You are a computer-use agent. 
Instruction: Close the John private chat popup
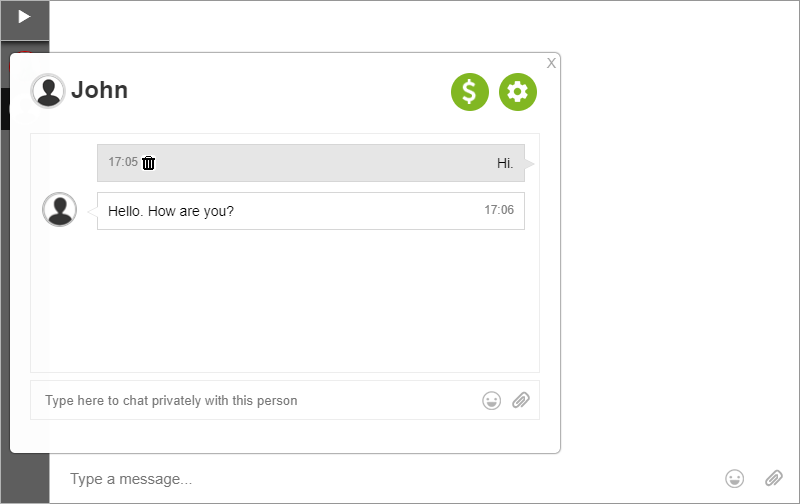(x=551, y=63)
